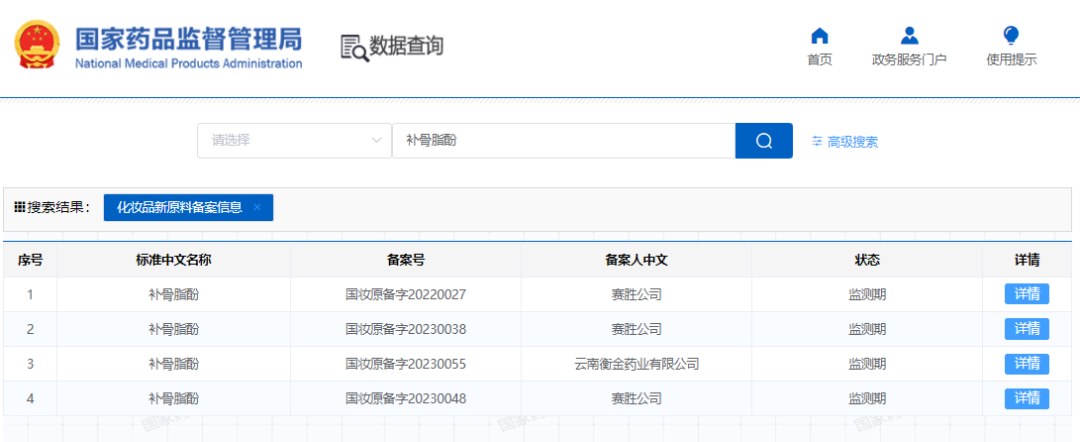The width and height of the screenshot is (1080, 442).
Task: Open 详情 for record 国妆原备字20220027
Action: (1027, 294)
